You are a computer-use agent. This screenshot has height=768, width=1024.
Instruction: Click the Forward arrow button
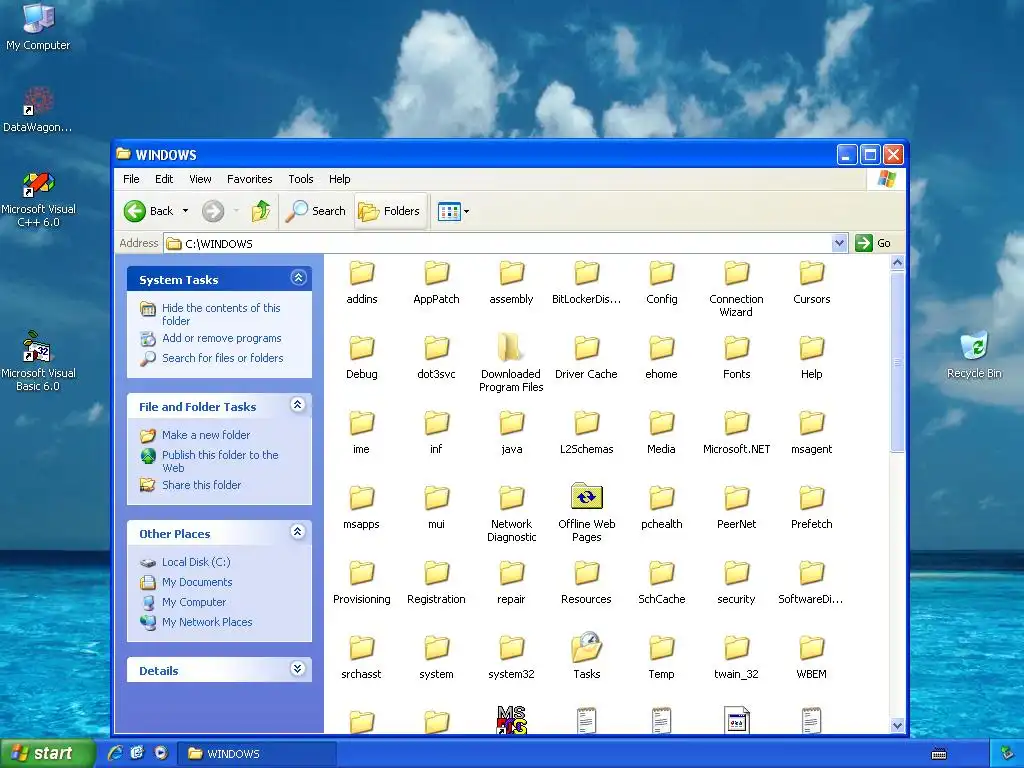pos(213,211)
